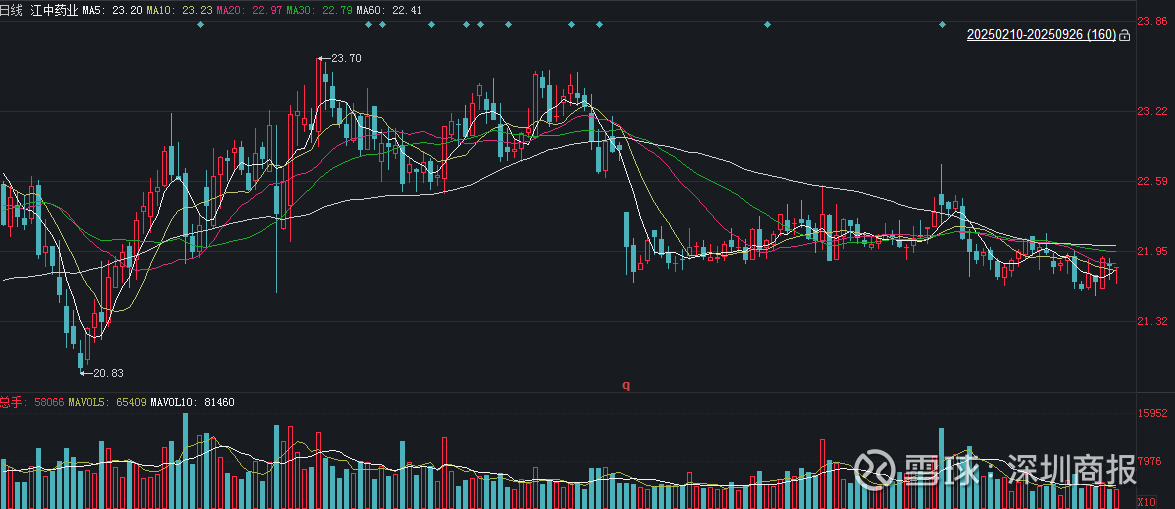
Task: Click the red q marker below the chart
Action: pyautogui.click(x=626, y=384)
